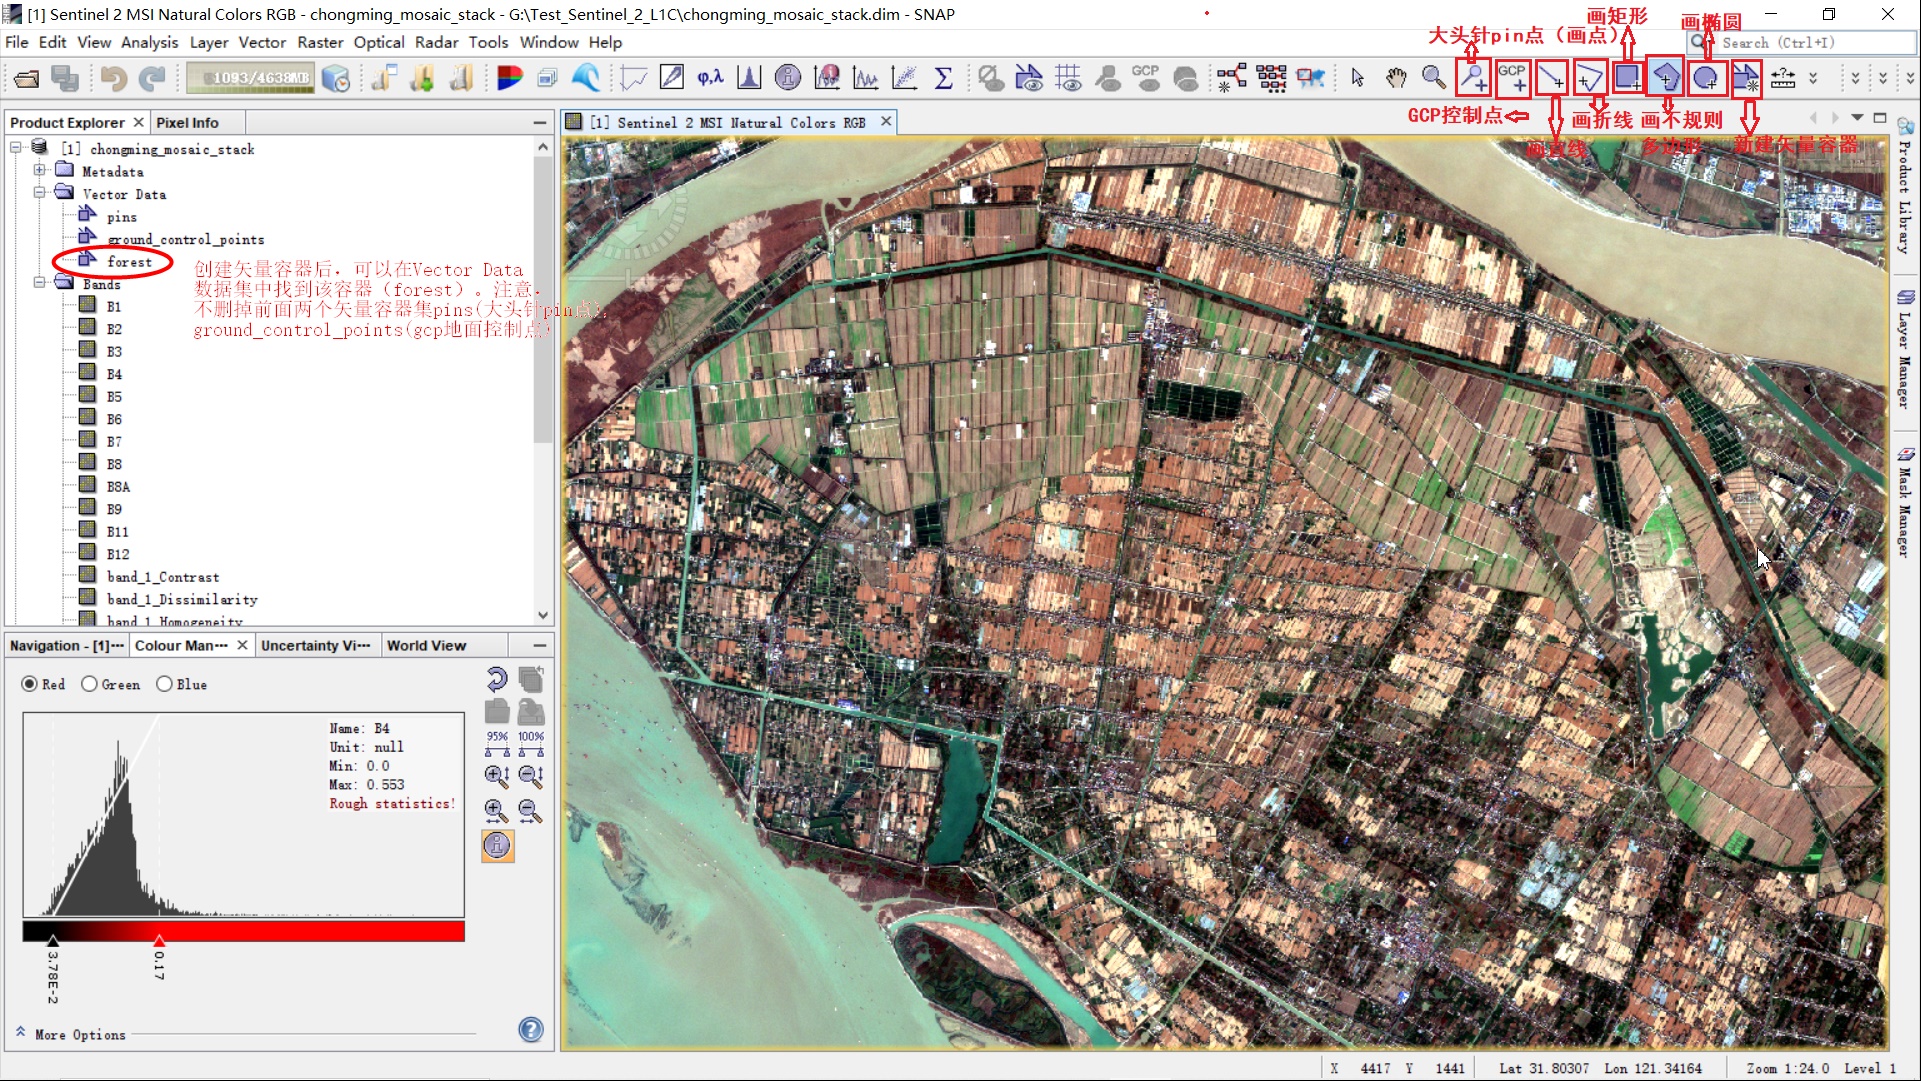The image size is (1921, 1081).
Task: Select the pin placing tool
Action: click(x=1473, y=78)
